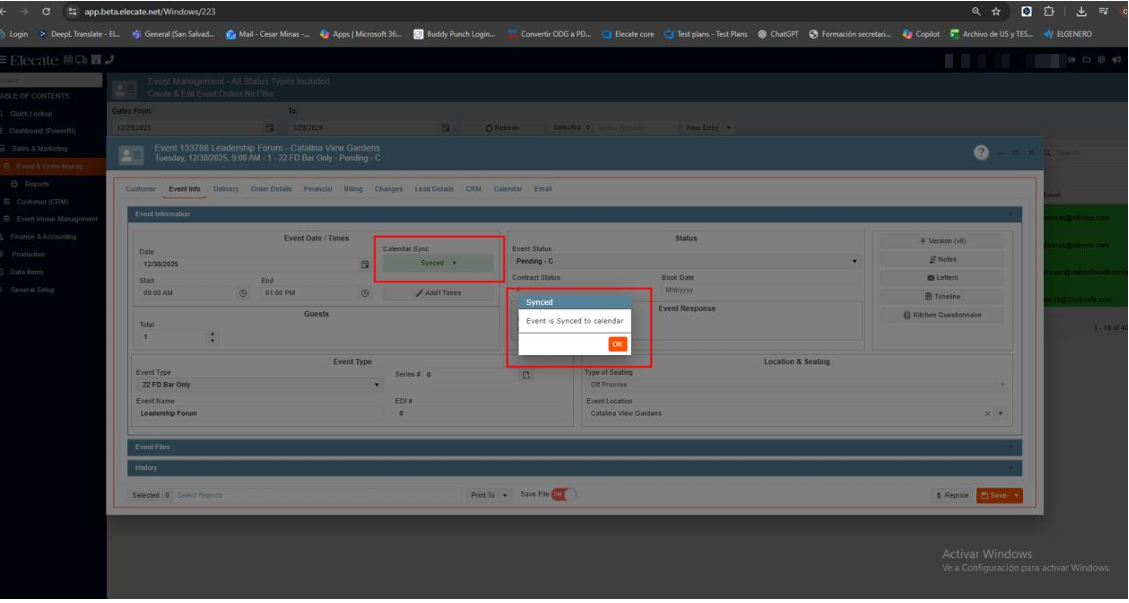This screenshot has width=1129, height=603.
Task: Reload page with browser refresh icon
Action: click(46, 11)
